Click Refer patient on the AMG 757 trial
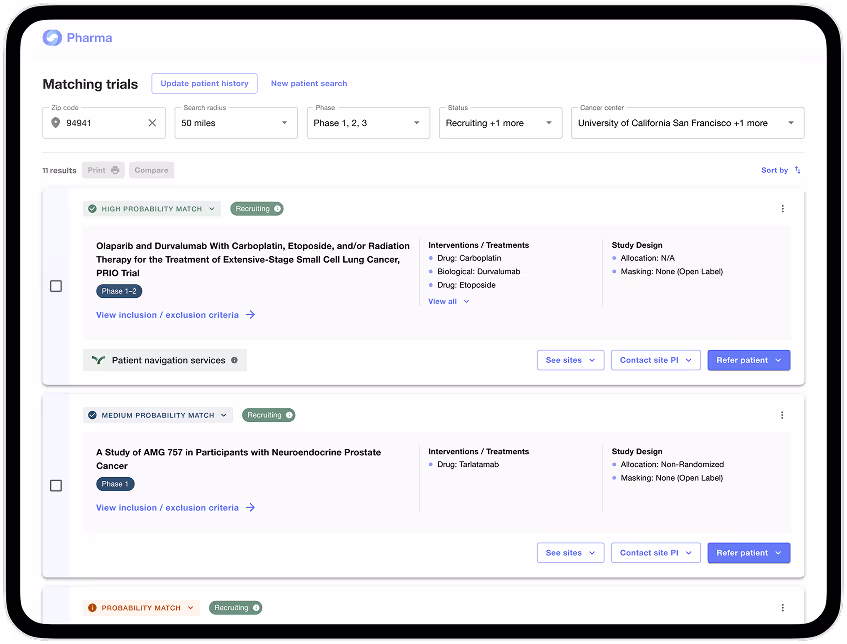This screenshot has width=847, height=644. (748, 553)
